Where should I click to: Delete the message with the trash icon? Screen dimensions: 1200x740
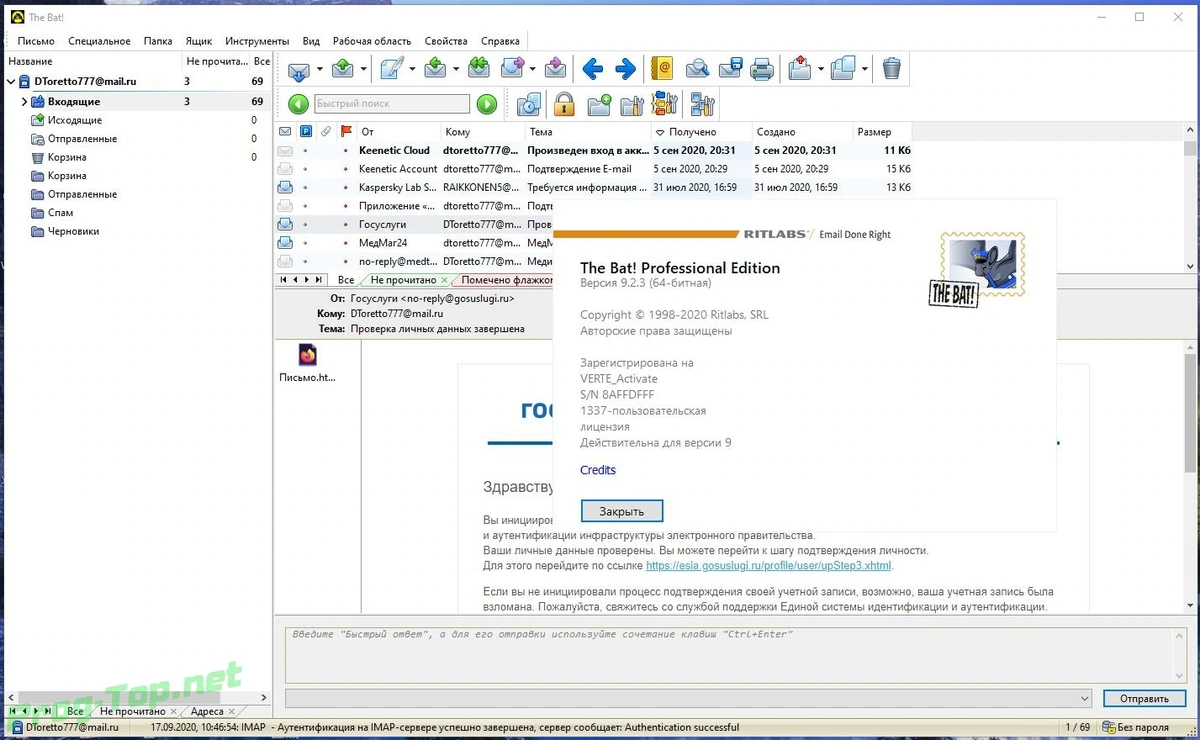coord(892,69)
